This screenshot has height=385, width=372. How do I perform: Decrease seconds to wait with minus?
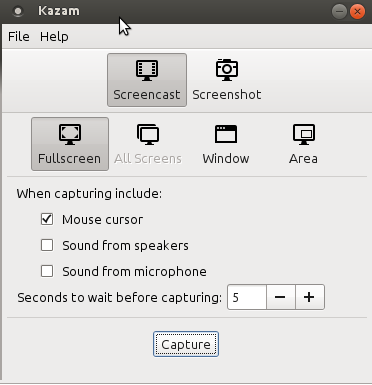[281, 297]
